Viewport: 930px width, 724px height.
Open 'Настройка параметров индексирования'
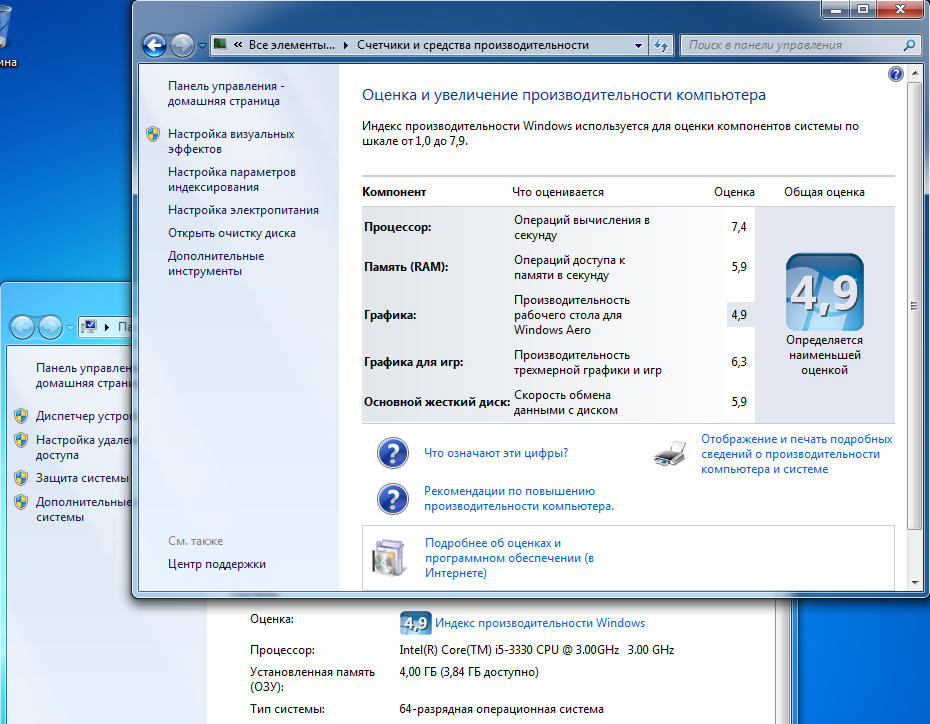(231, 180)
